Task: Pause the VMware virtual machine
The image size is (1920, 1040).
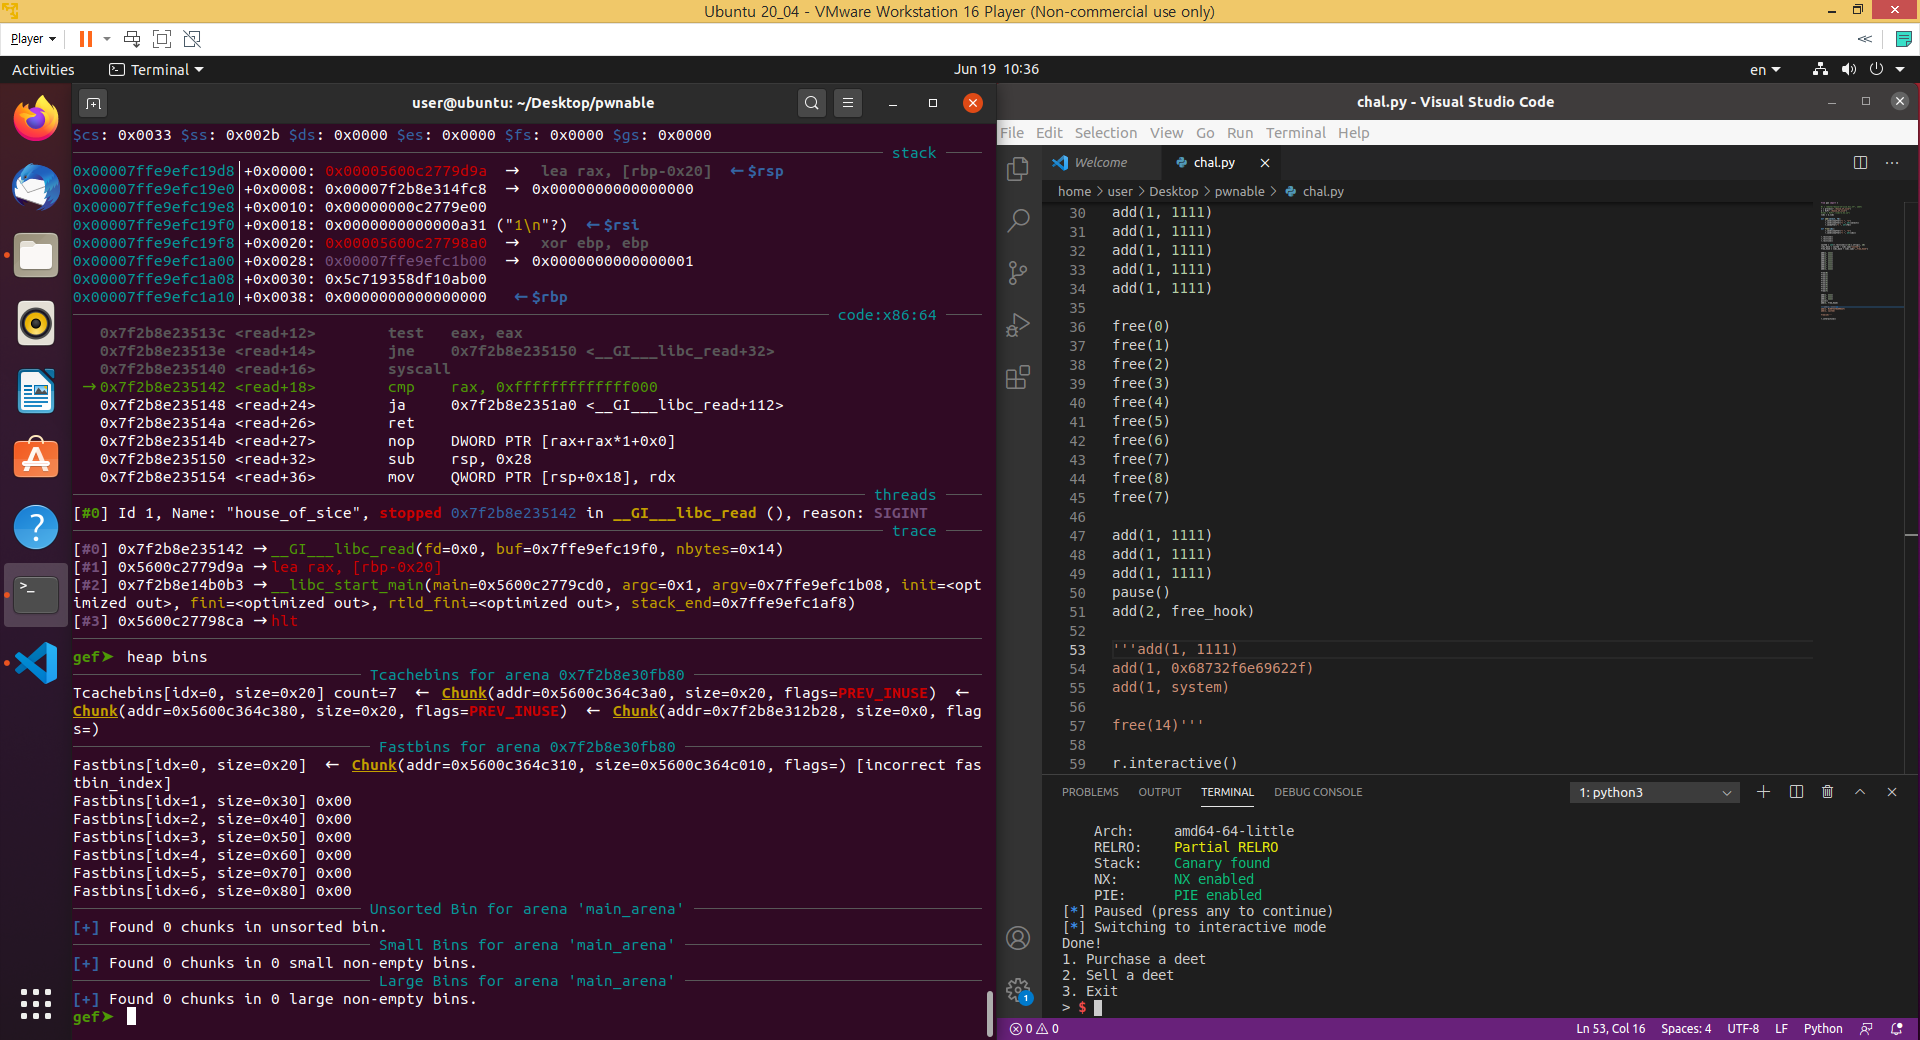Action: click(x=86, y=39)
